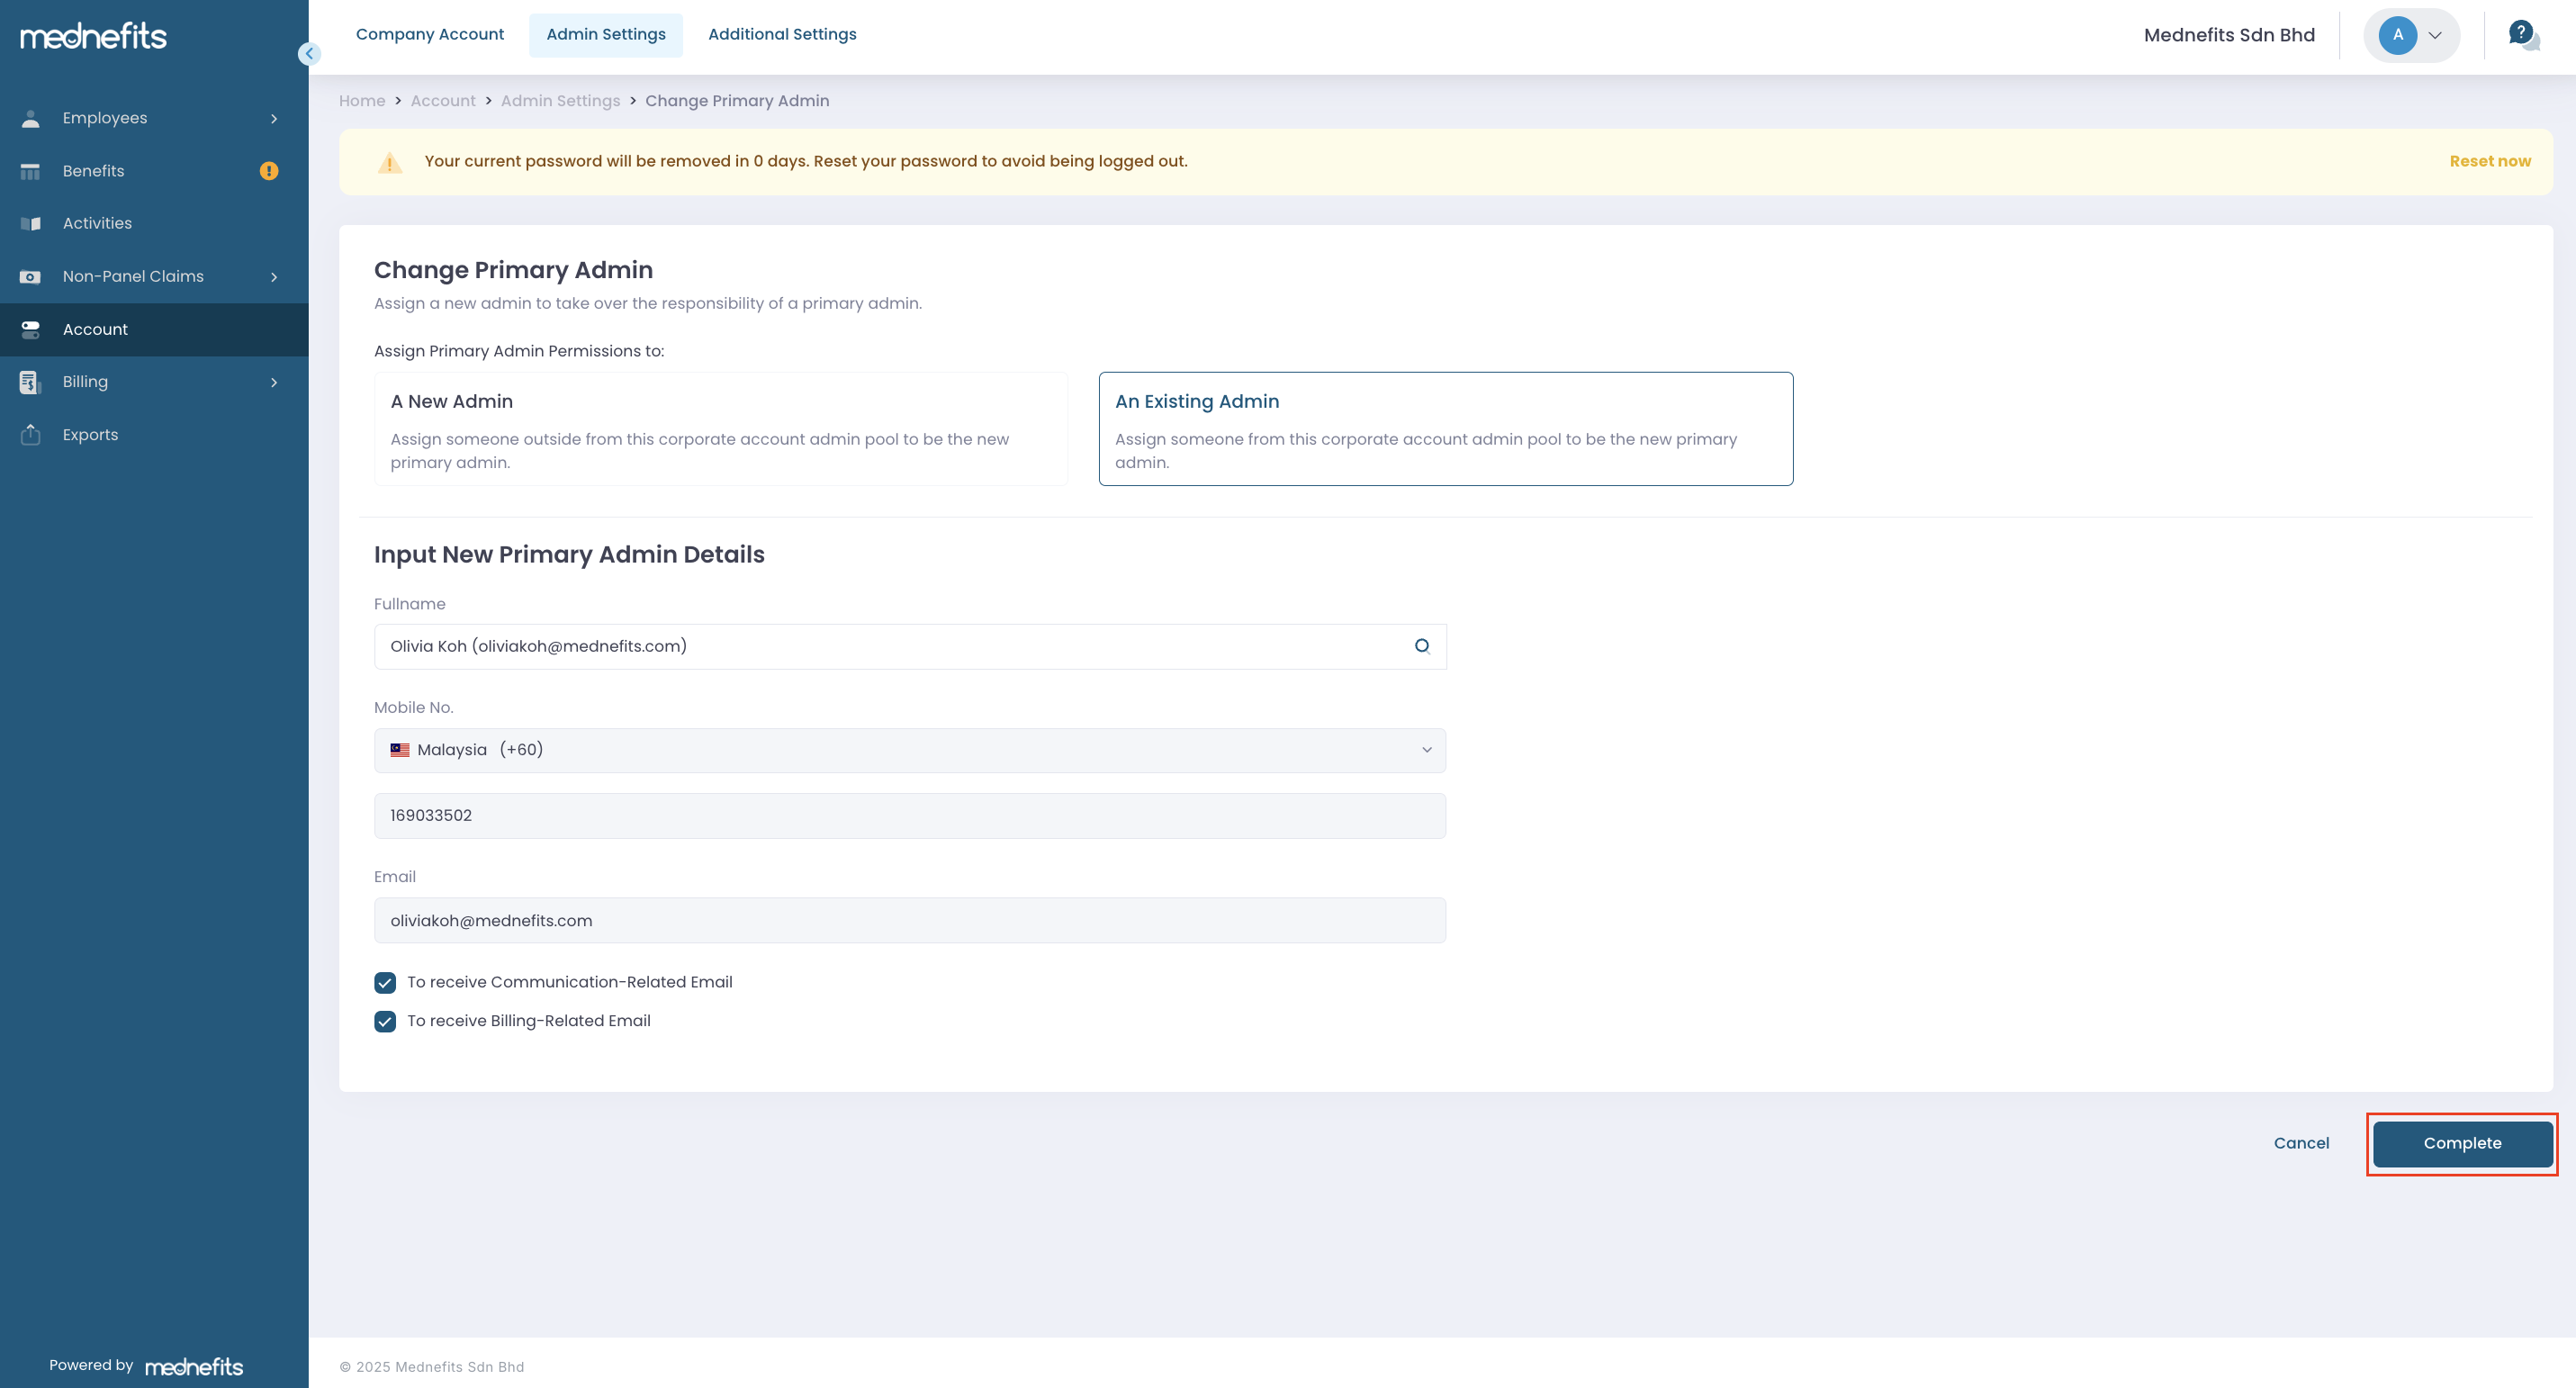Click the Cancel button
2576x1388 pixels.
(x=2301, y=1143)
